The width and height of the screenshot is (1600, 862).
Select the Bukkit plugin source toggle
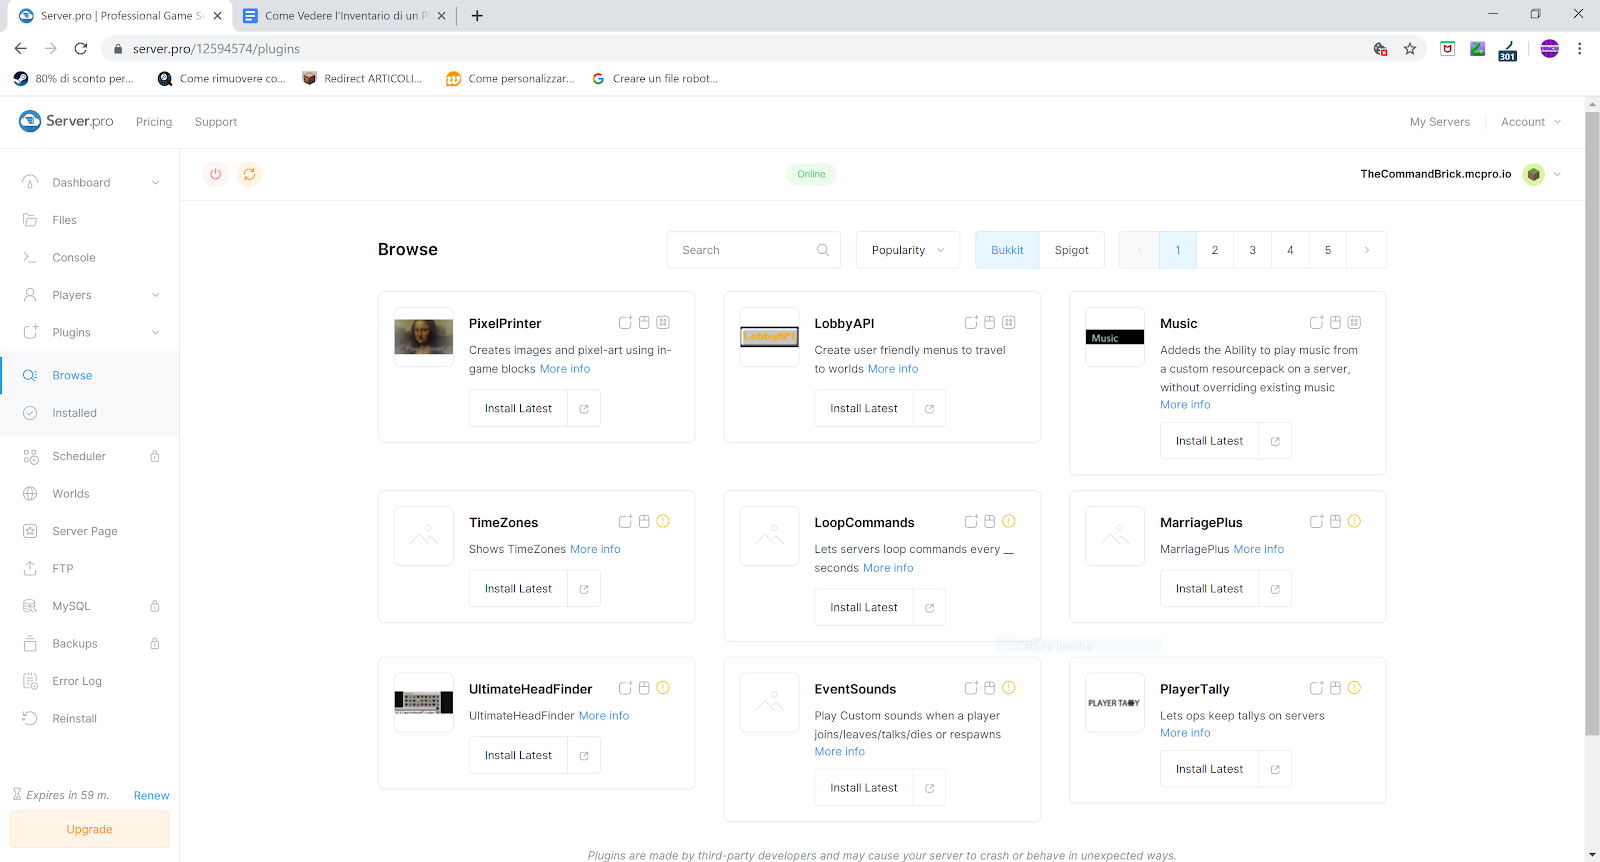[1007, 250]
